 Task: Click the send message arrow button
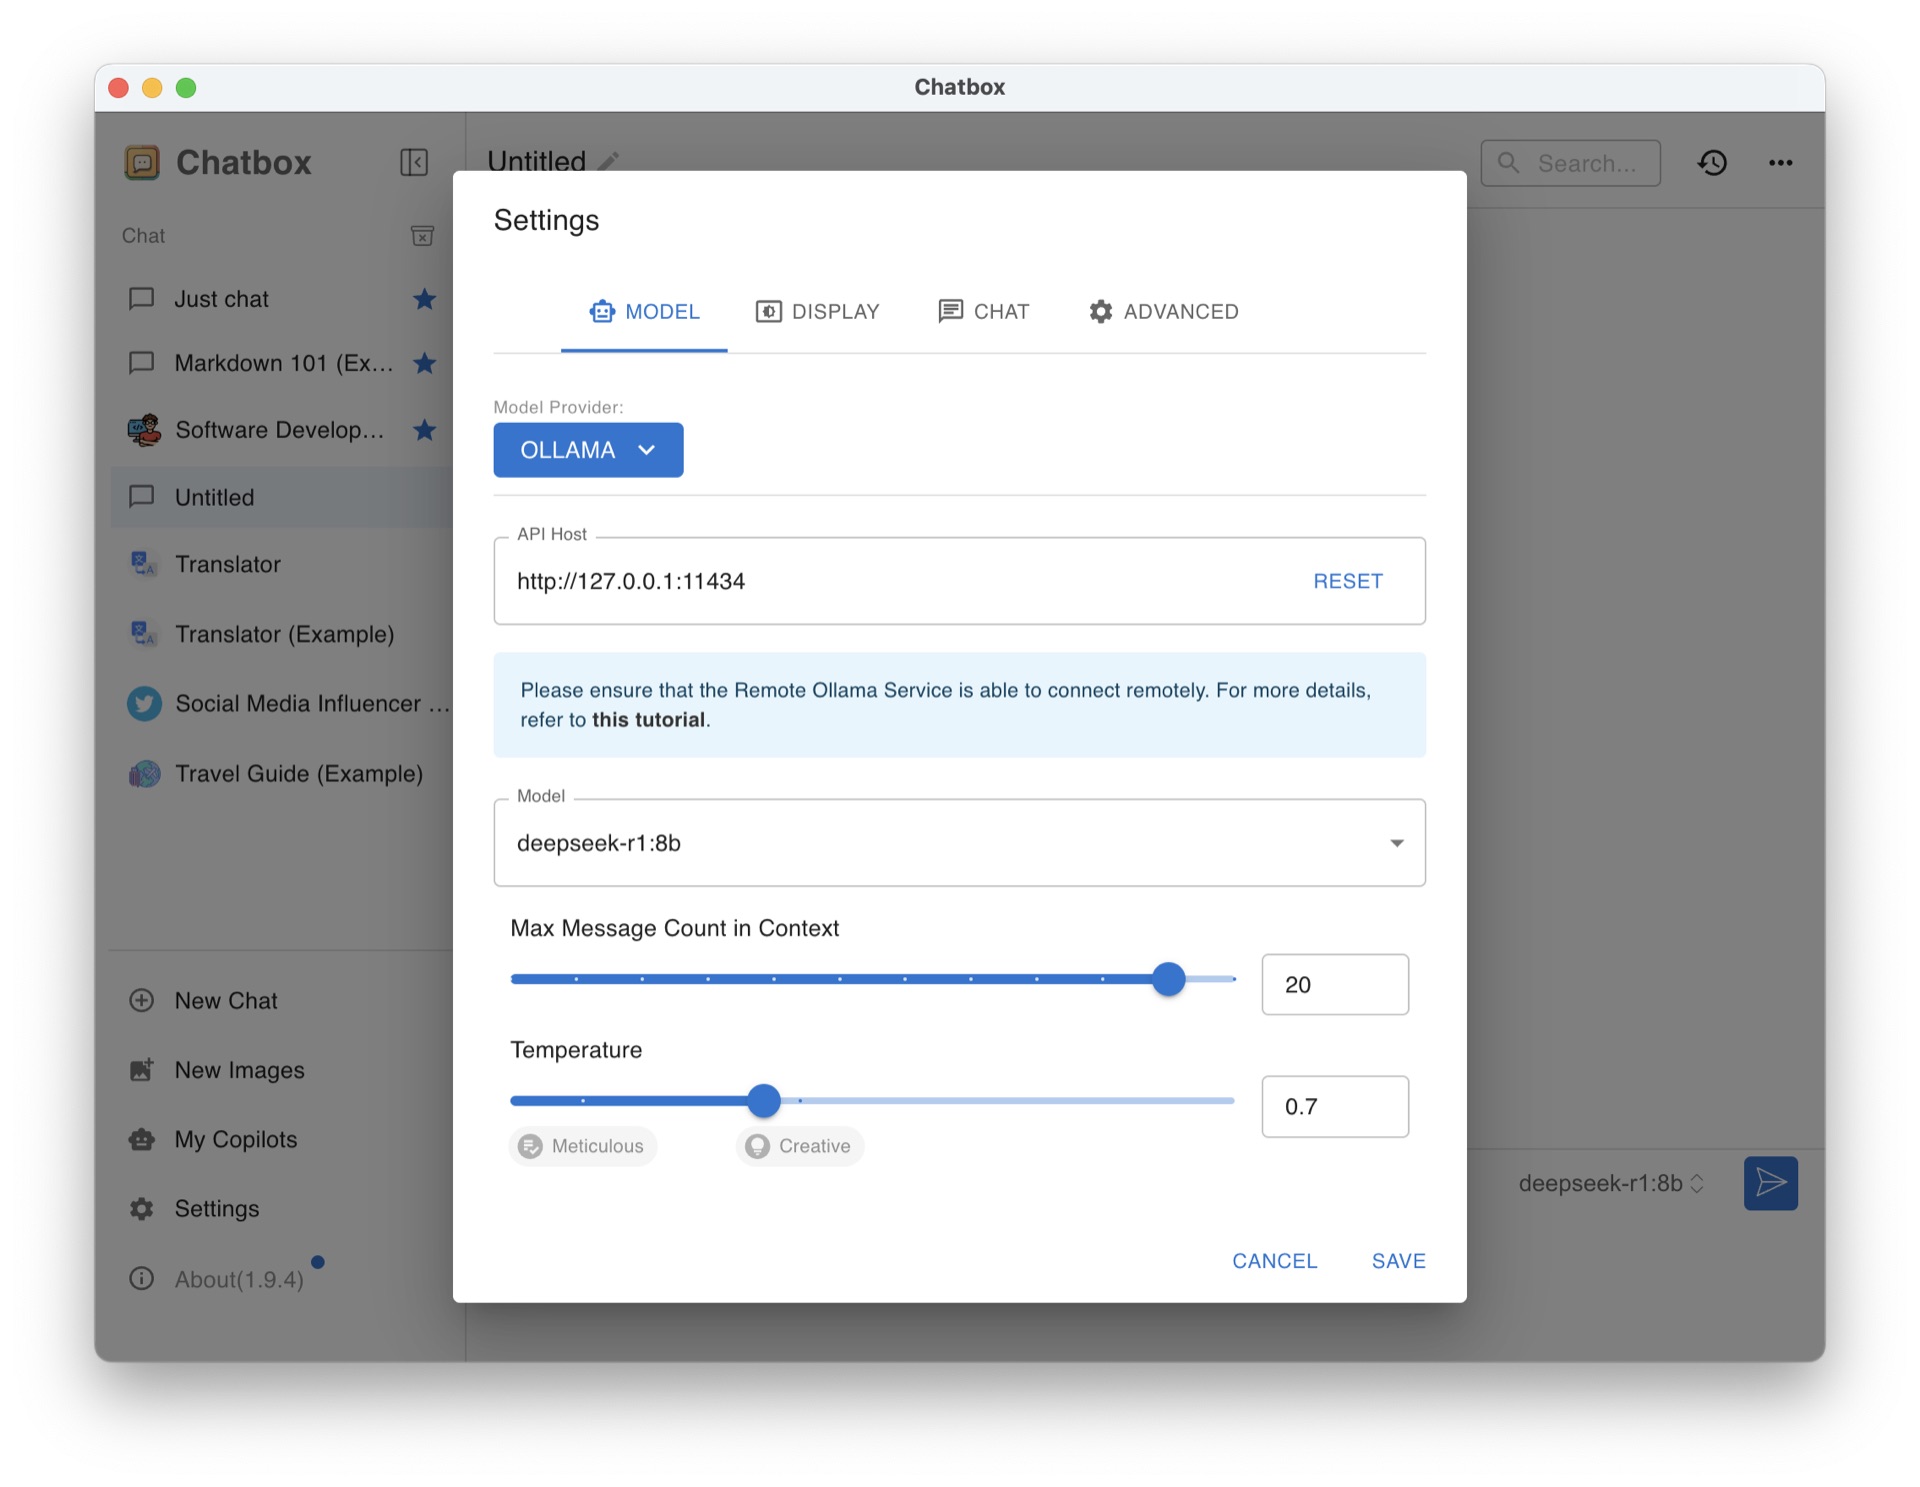[x=1770, y=1183]
